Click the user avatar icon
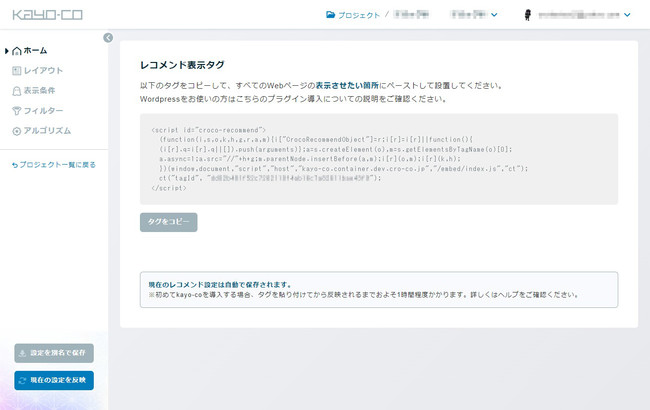The height and width of the screenshot is (410, 650). 529,15
